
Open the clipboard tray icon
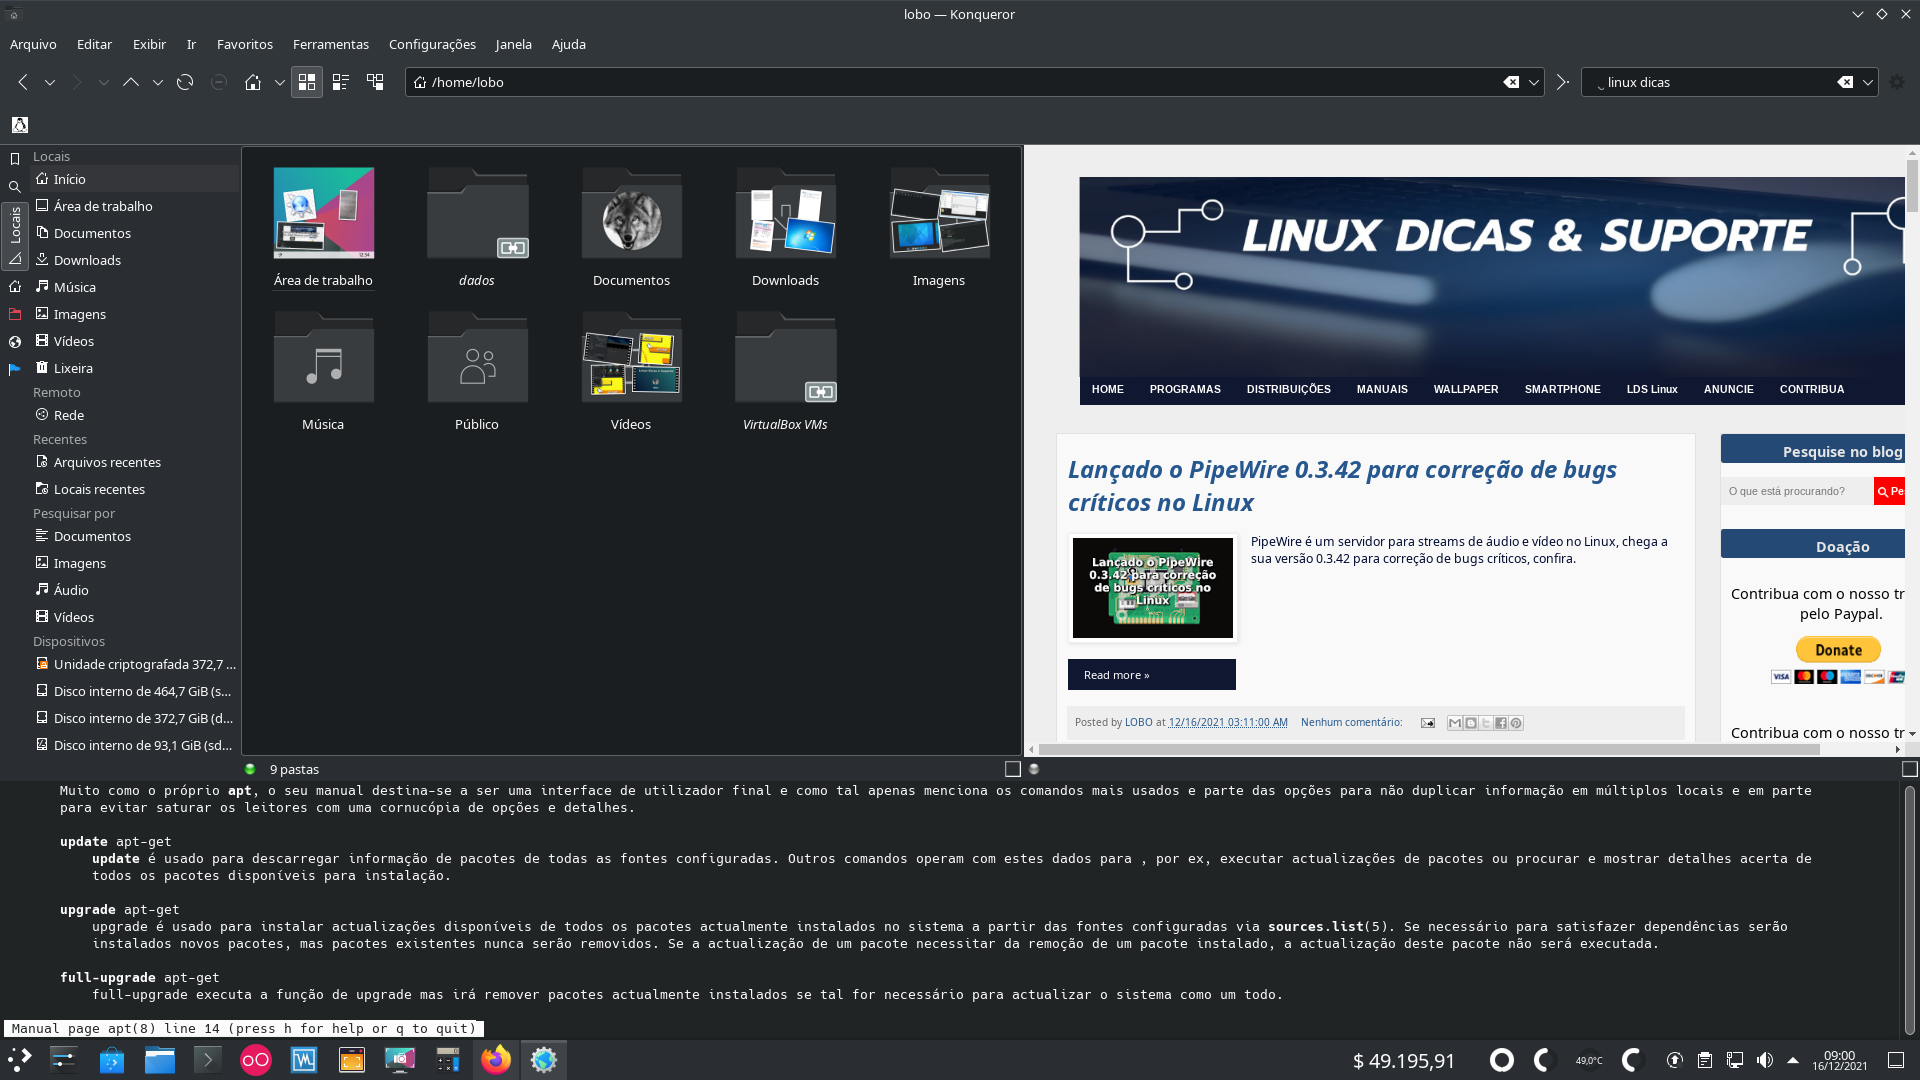(x=1704, y=1060)
